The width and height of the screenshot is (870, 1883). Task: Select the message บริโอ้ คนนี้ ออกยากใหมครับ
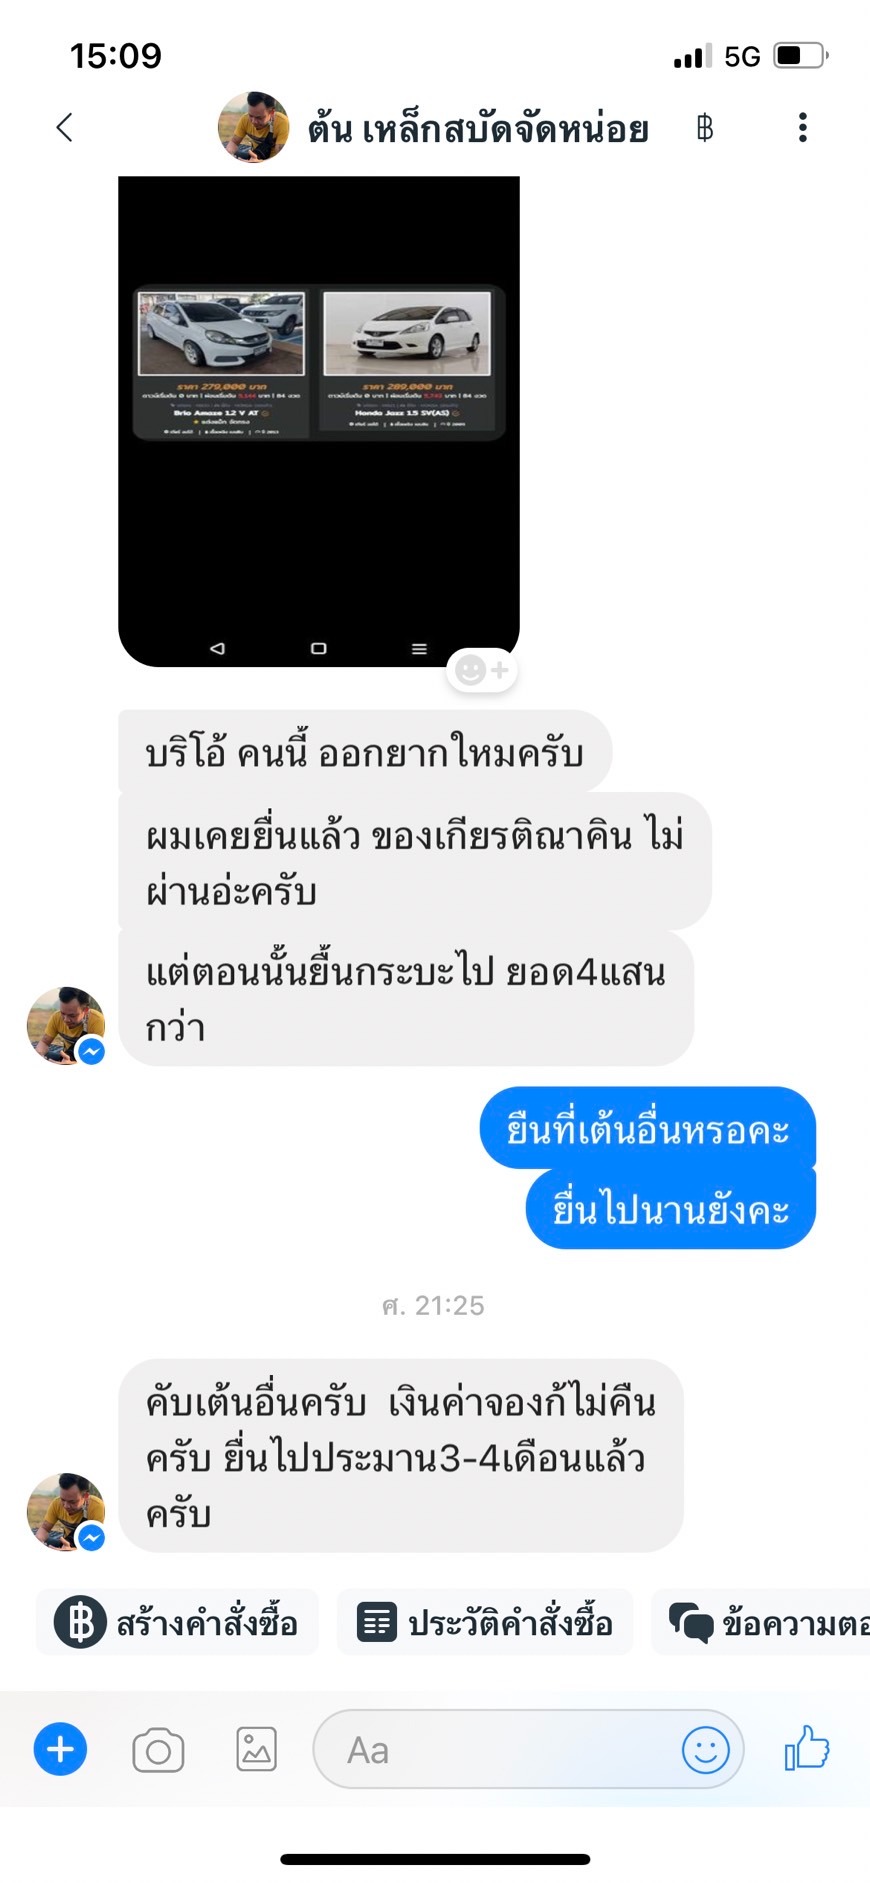pyautogui.click(x=365, y=752)
